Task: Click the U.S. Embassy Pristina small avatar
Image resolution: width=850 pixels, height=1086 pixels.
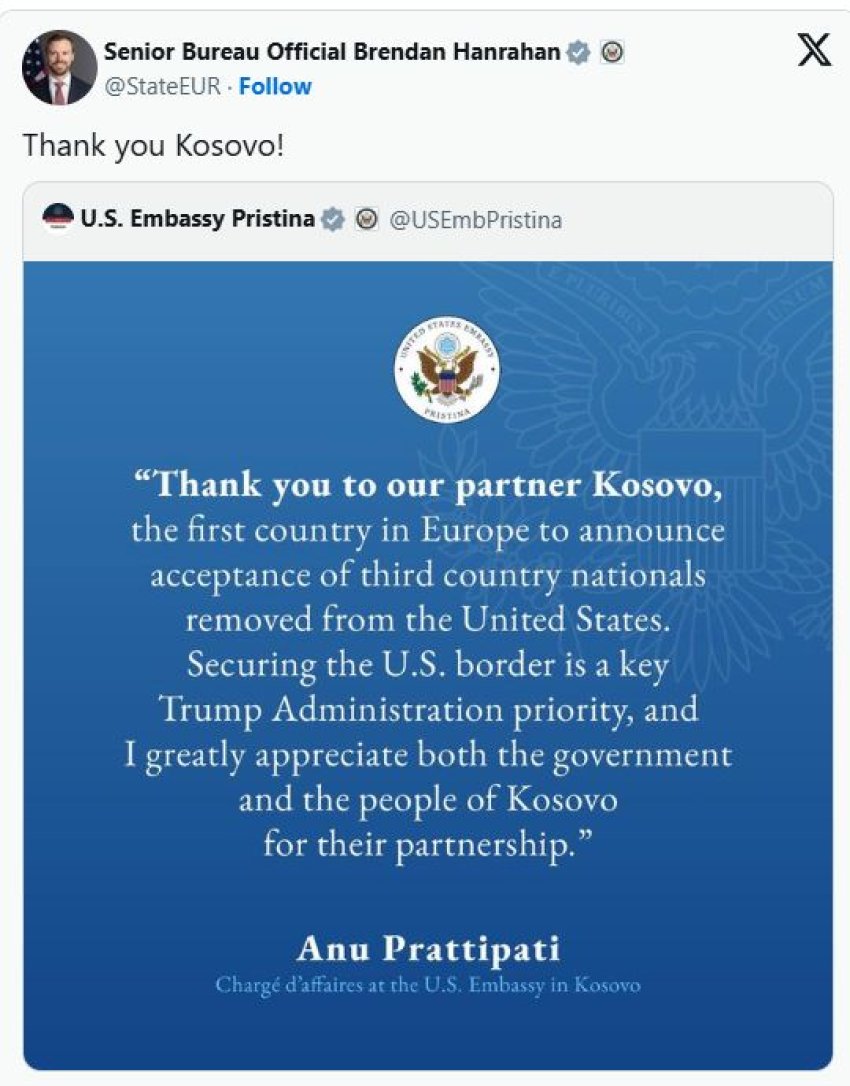Action: 59,218
